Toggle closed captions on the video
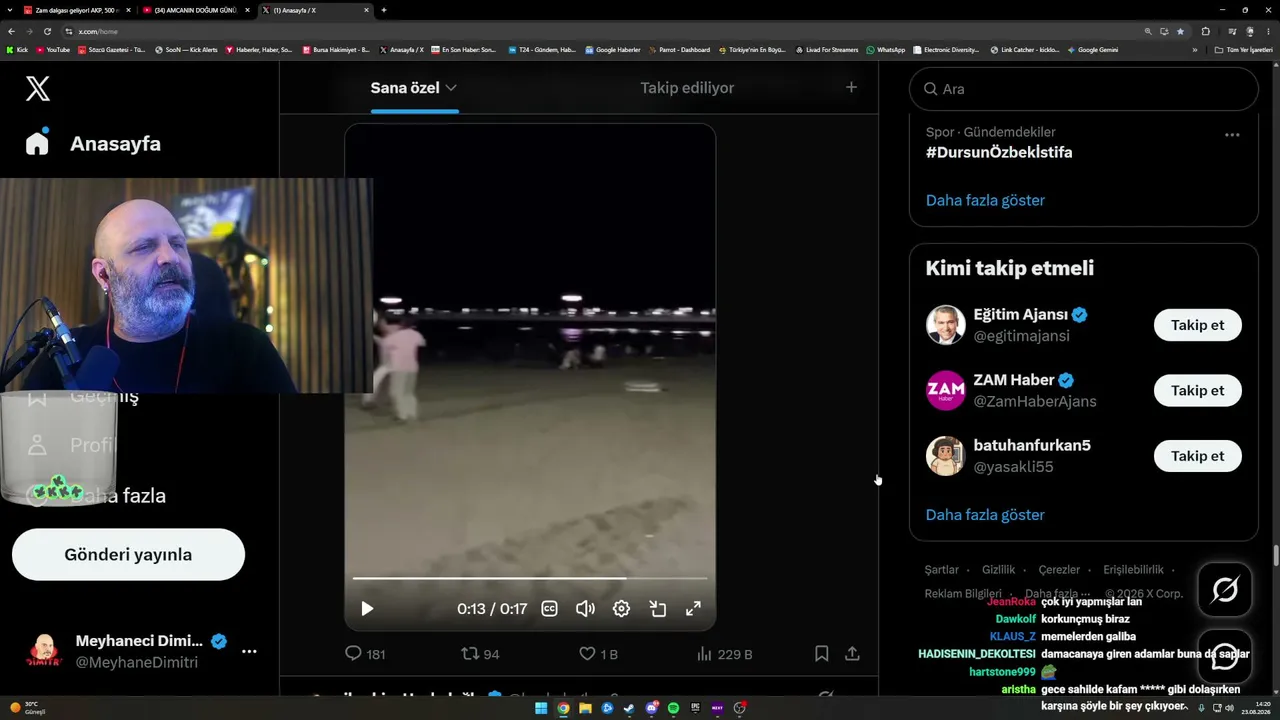1280x720 pixels. click(x=549, y=608)
